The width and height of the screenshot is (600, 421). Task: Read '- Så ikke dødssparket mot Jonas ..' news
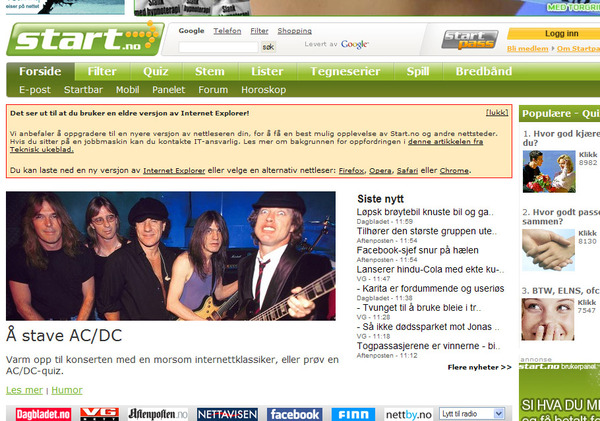click(x=428, y=327)
